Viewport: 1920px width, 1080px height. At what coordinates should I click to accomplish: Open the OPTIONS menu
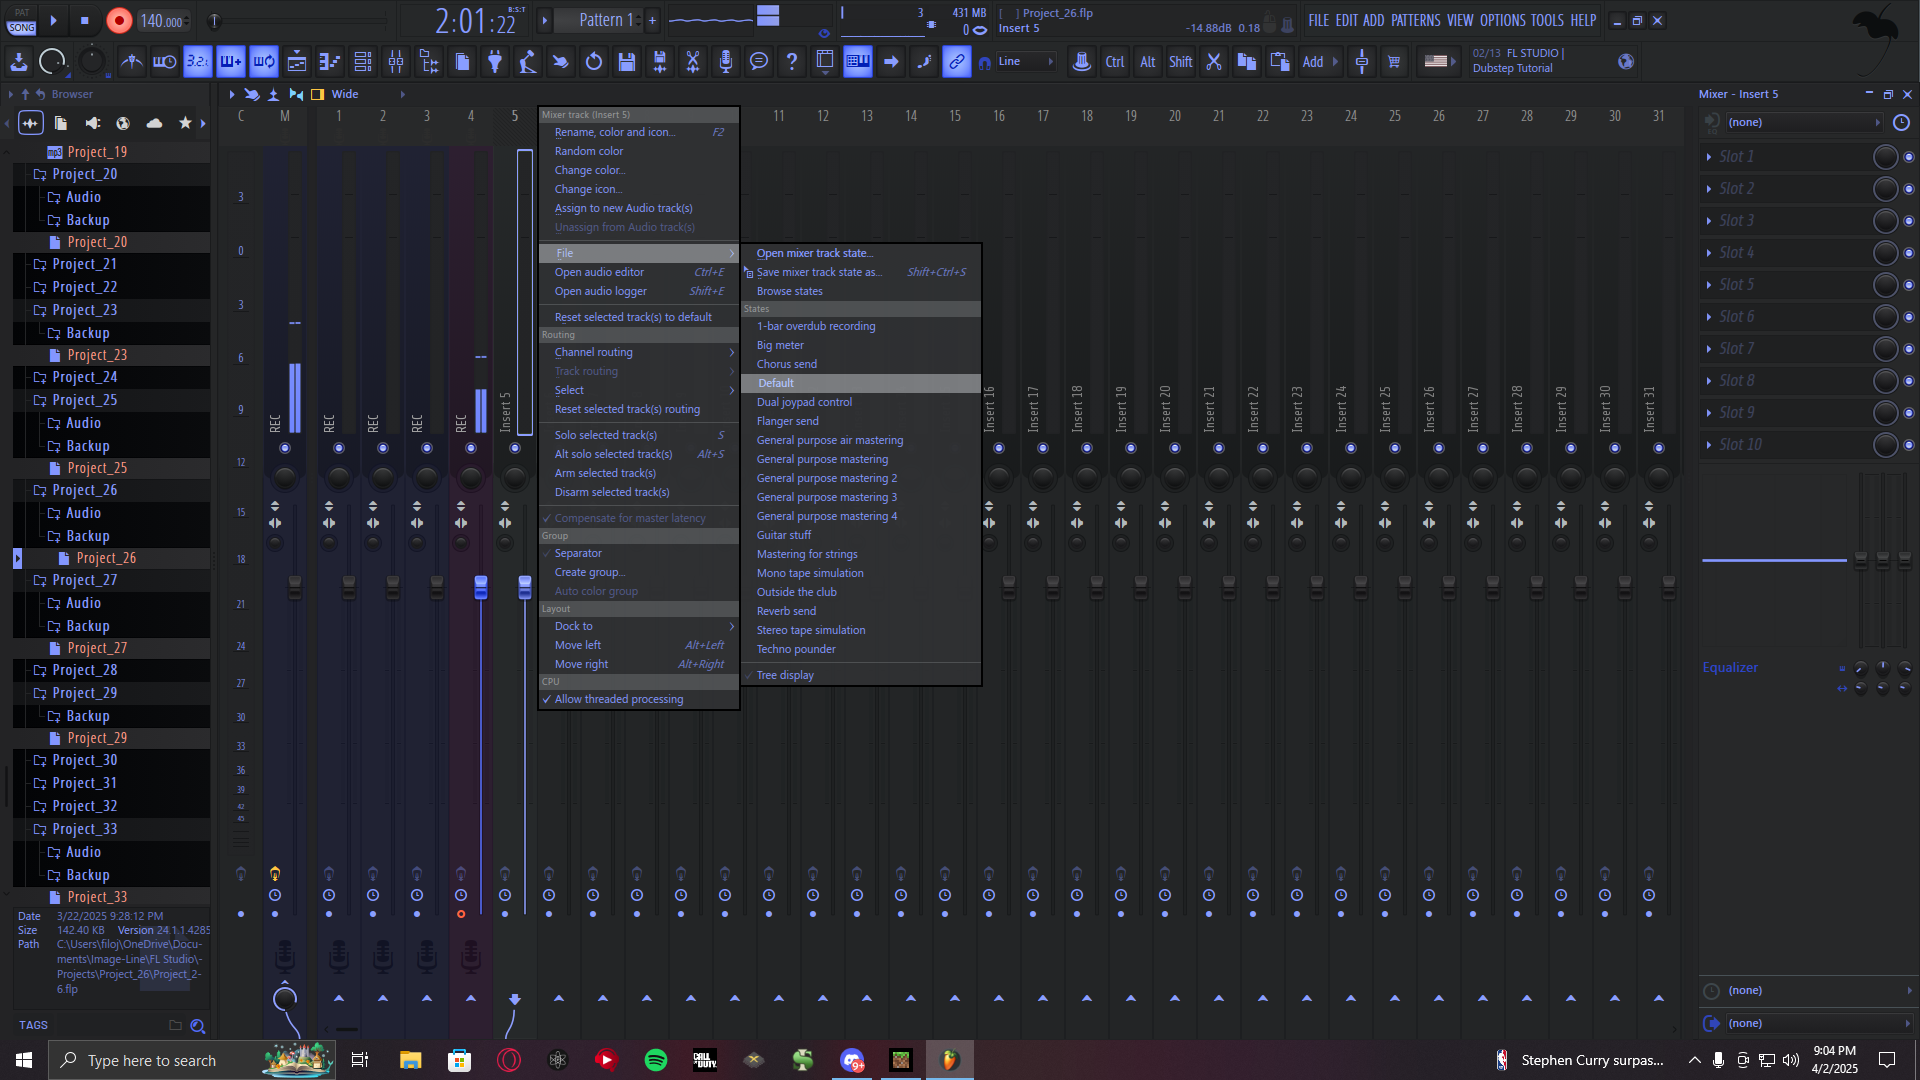pyautogui.click(x=1502, y=20)
